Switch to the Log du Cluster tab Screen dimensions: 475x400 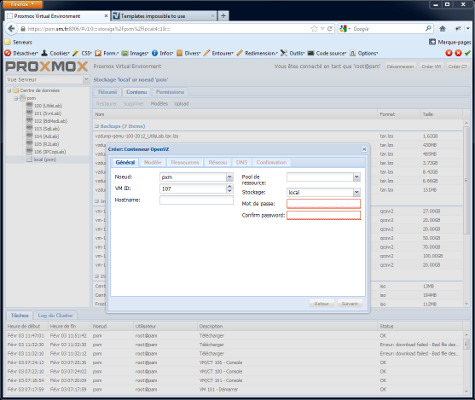pyautogui.click(x=55, y=315)
